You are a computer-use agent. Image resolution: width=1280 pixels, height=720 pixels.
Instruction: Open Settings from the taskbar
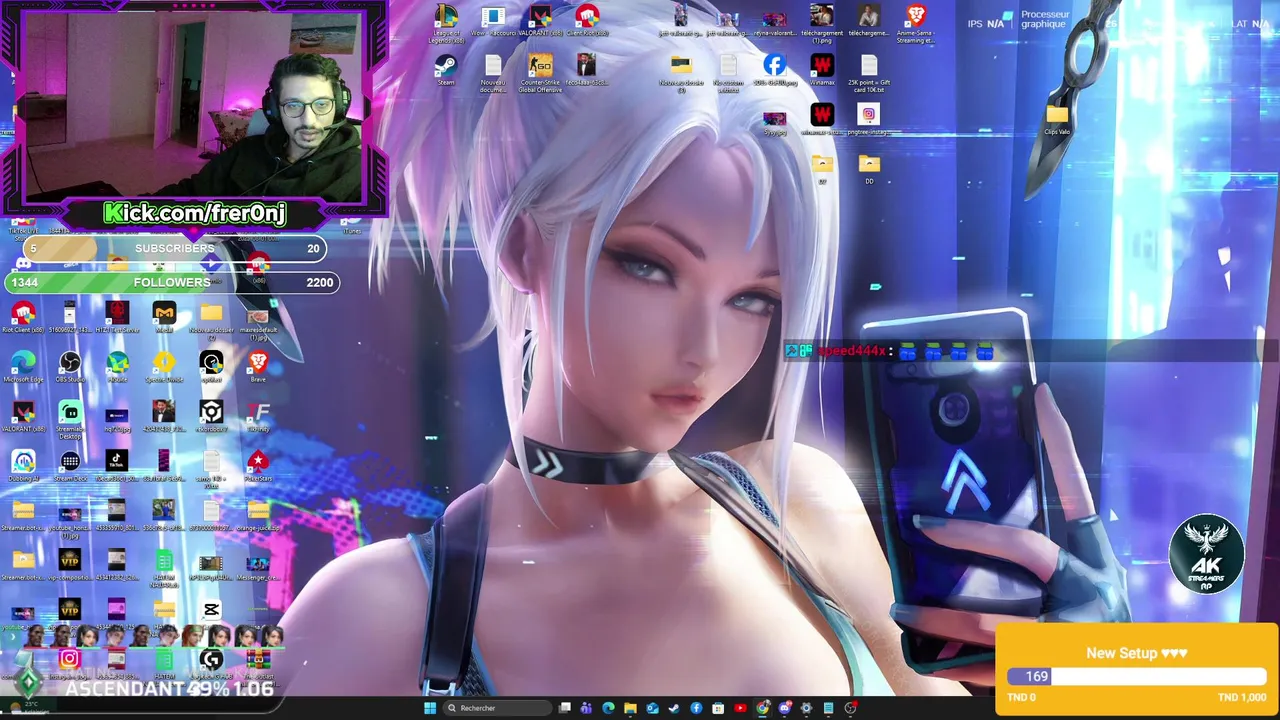[806, 708]
